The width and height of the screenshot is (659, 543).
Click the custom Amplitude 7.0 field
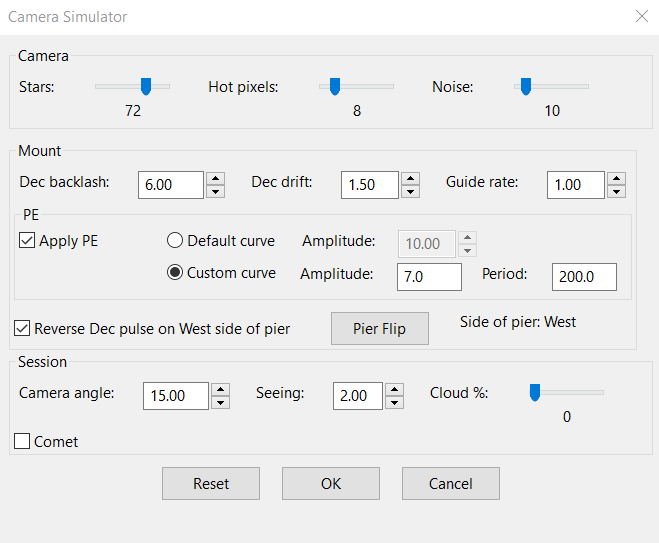429,277
